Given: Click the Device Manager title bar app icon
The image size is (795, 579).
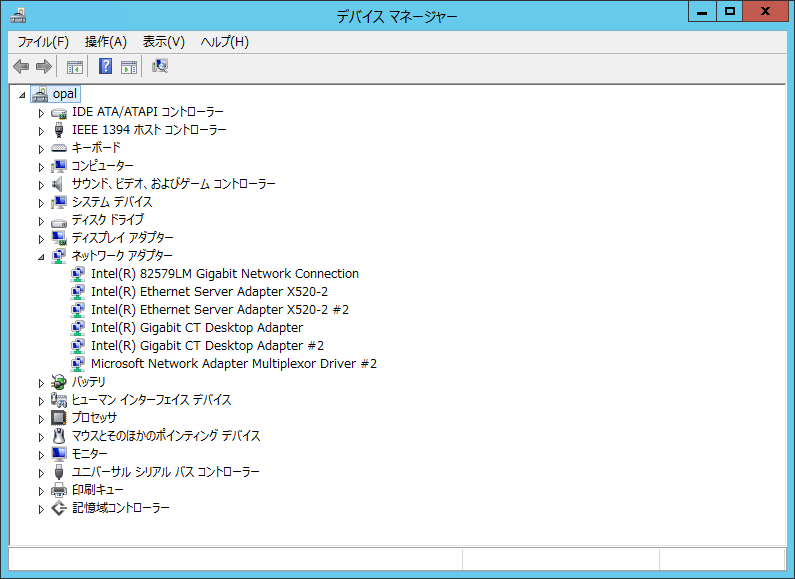Looking at the screenshot, I should (18, 16).
